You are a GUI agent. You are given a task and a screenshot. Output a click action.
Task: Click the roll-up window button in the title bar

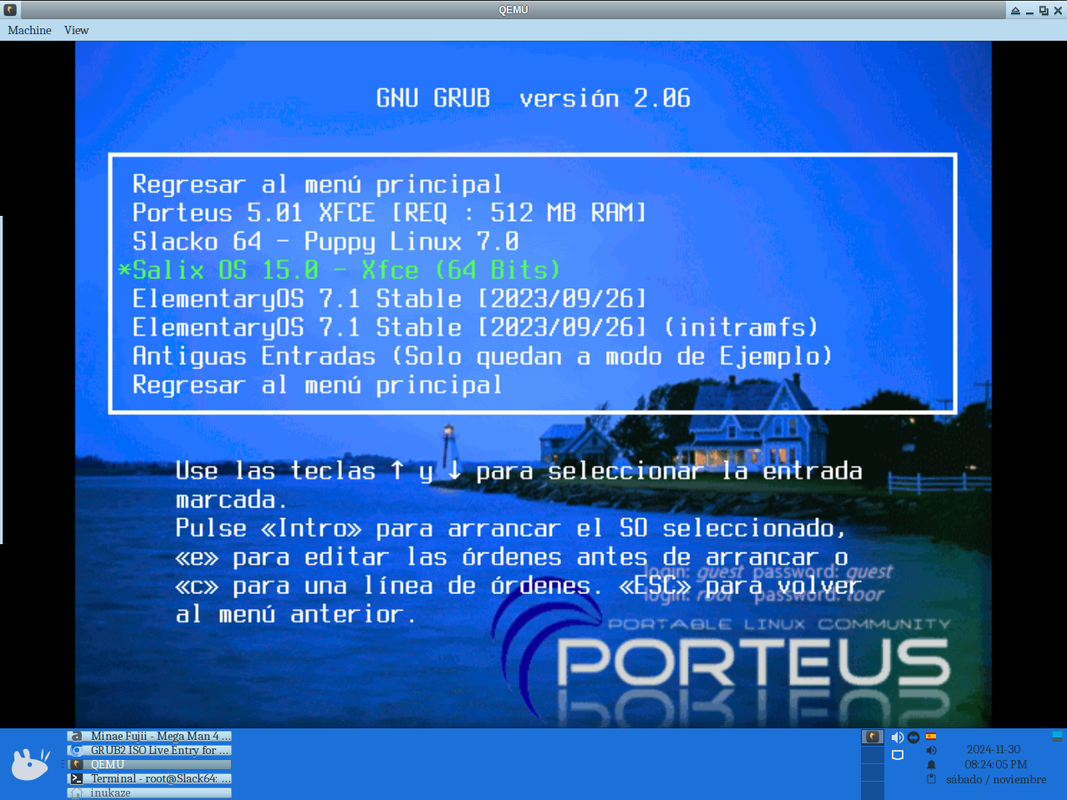coord(1015,10)
